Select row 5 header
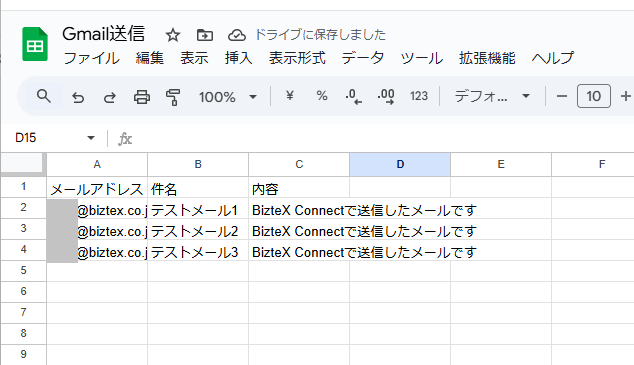Screen dimensions: 634x365 (23, 271)
